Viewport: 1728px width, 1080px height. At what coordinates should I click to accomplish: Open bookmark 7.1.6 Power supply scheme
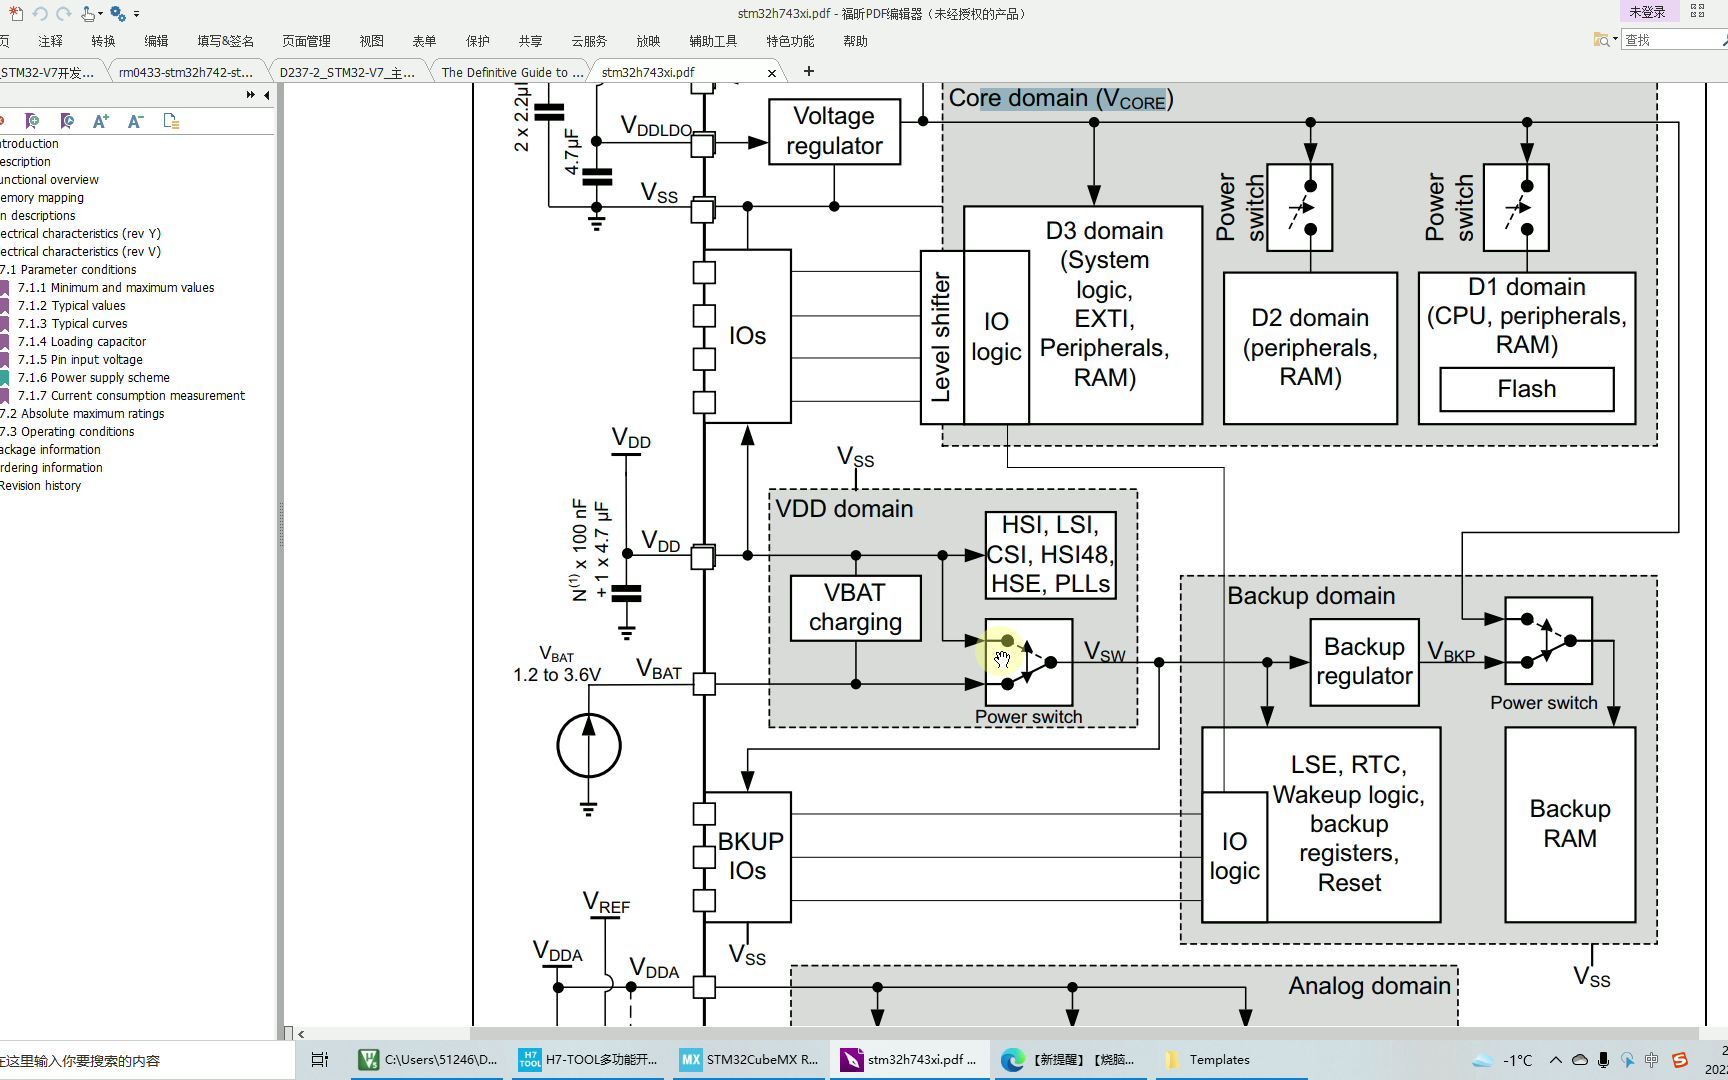(93, 378)
